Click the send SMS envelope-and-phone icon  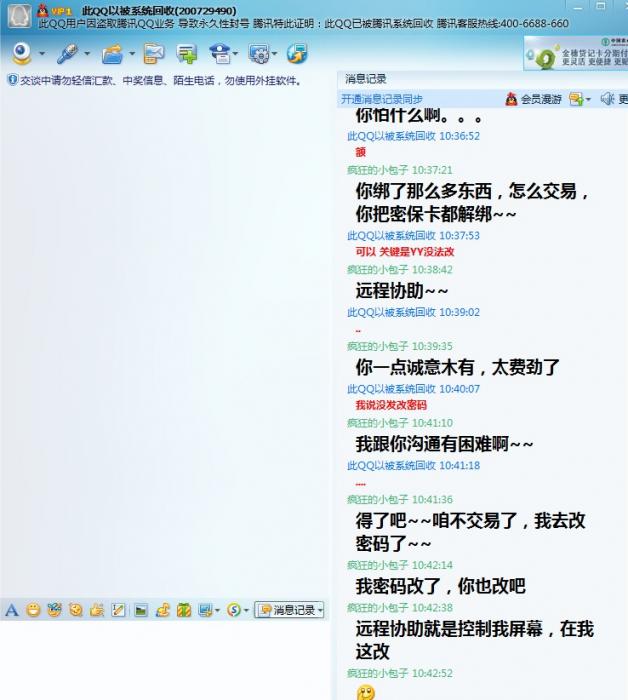tap(154, 54)
